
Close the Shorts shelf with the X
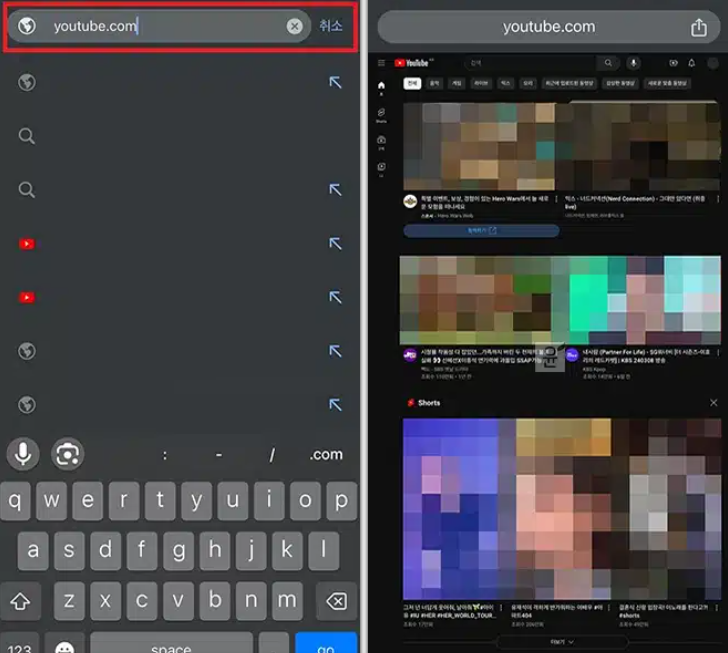714,403
